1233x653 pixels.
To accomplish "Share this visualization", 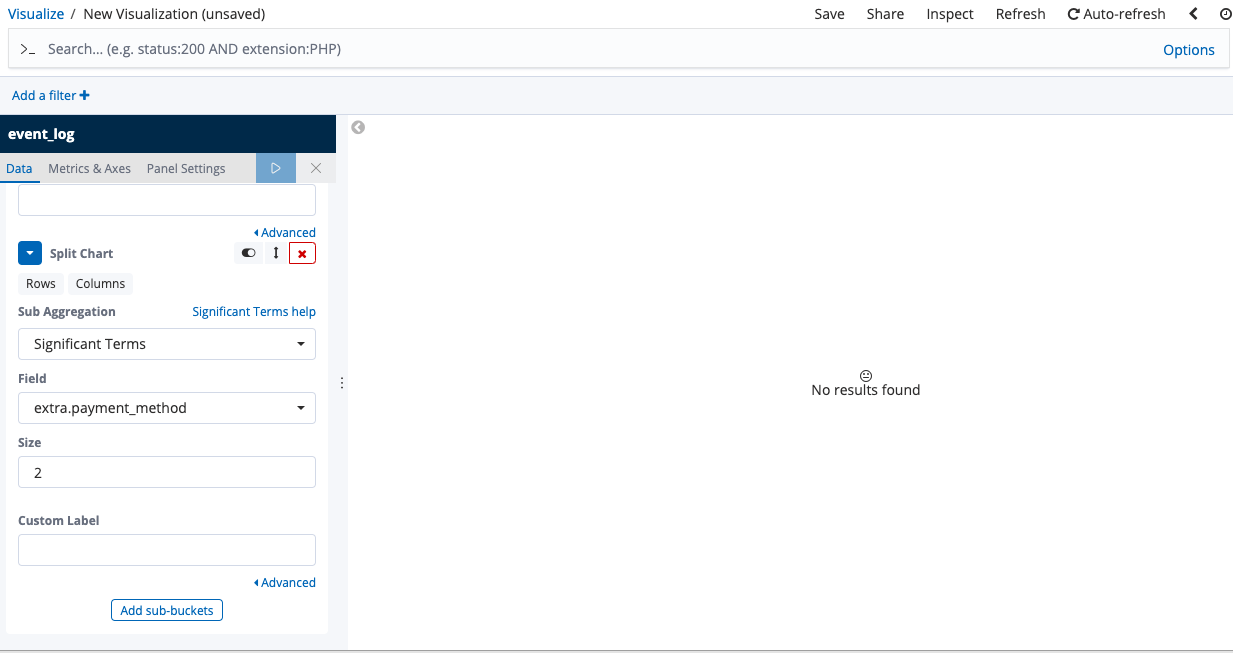I will click(885, 14).
